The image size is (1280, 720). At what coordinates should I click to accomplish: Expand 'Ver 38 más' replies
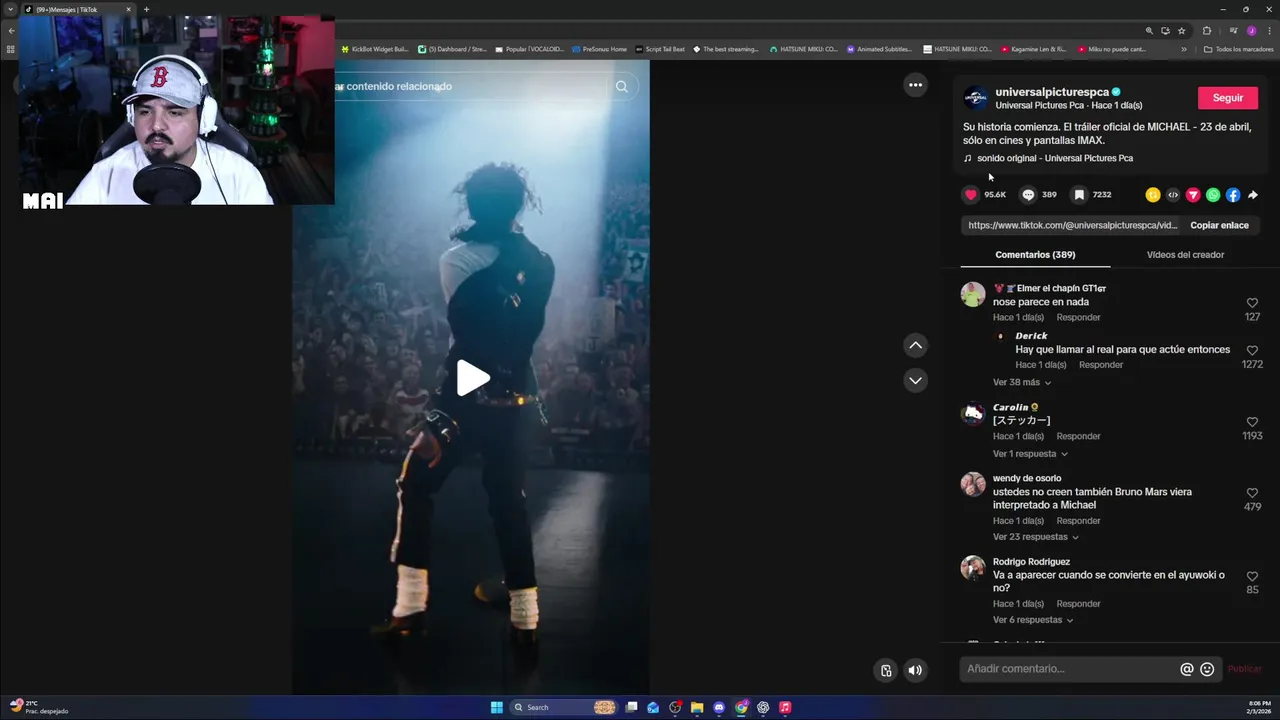click(x=1022, y=382)
